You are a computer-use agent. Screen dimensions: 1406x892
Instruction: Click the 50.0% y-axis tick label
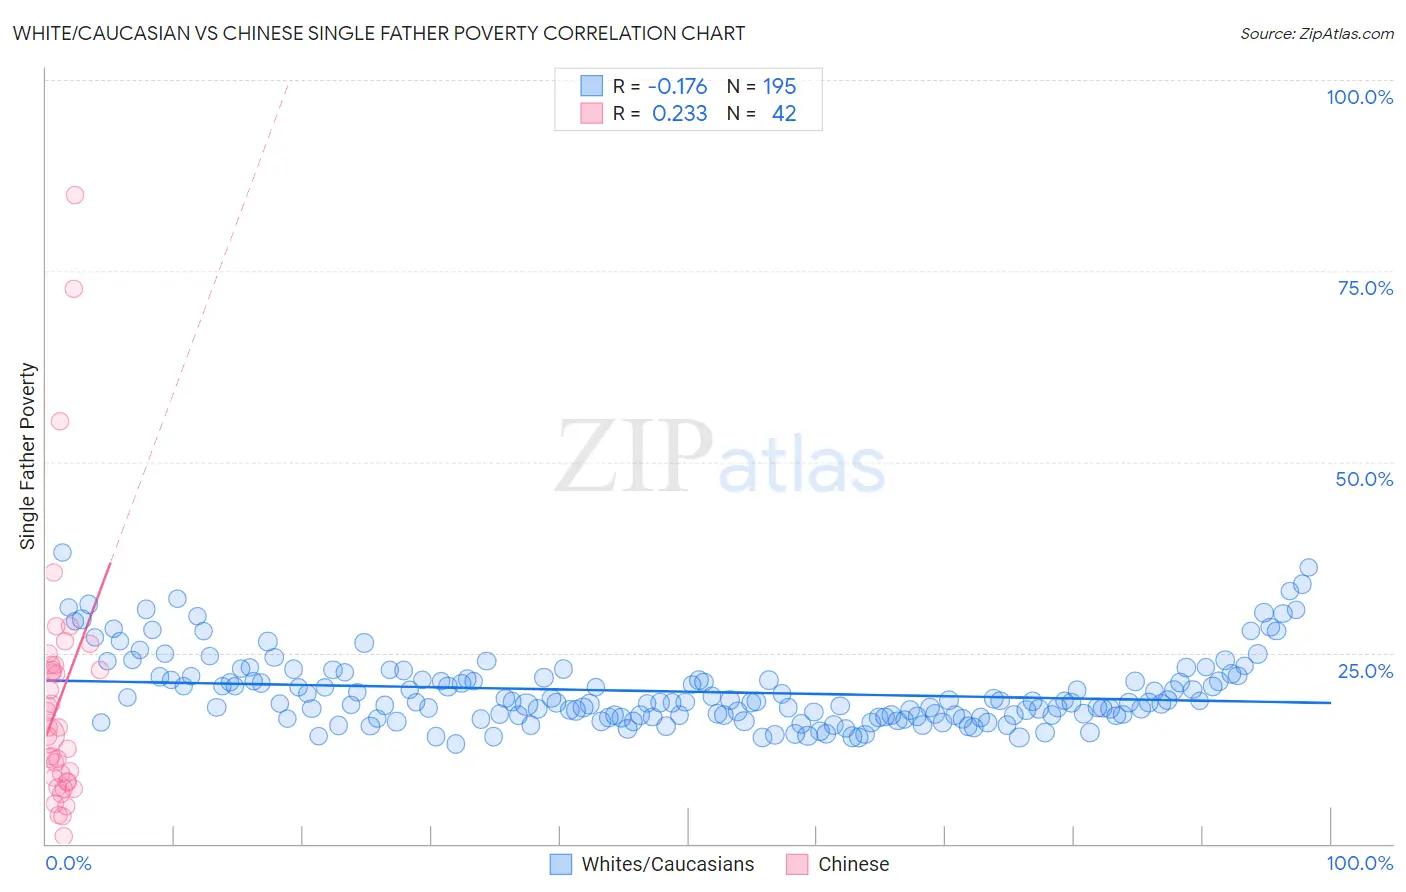(x=1364, y=479)
